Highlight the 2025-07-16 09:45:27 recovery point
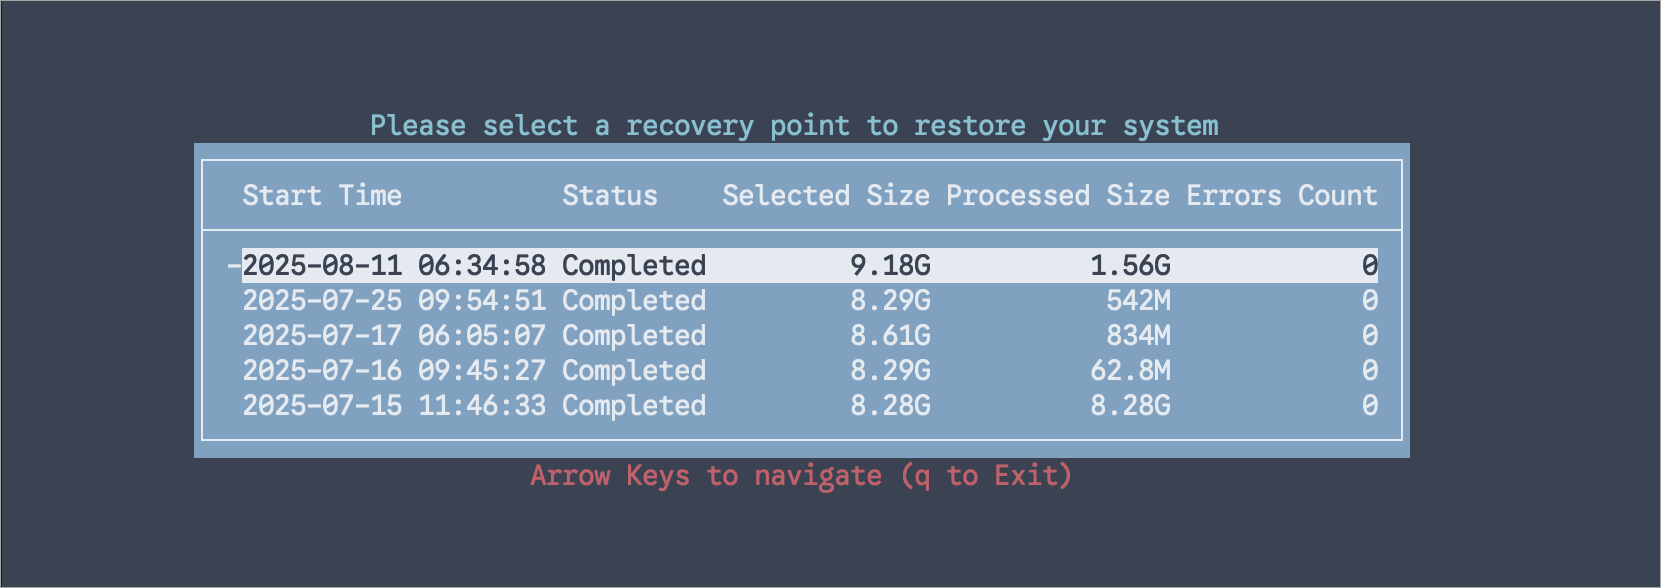This screenshot has width=1661, height=588. 394,371
